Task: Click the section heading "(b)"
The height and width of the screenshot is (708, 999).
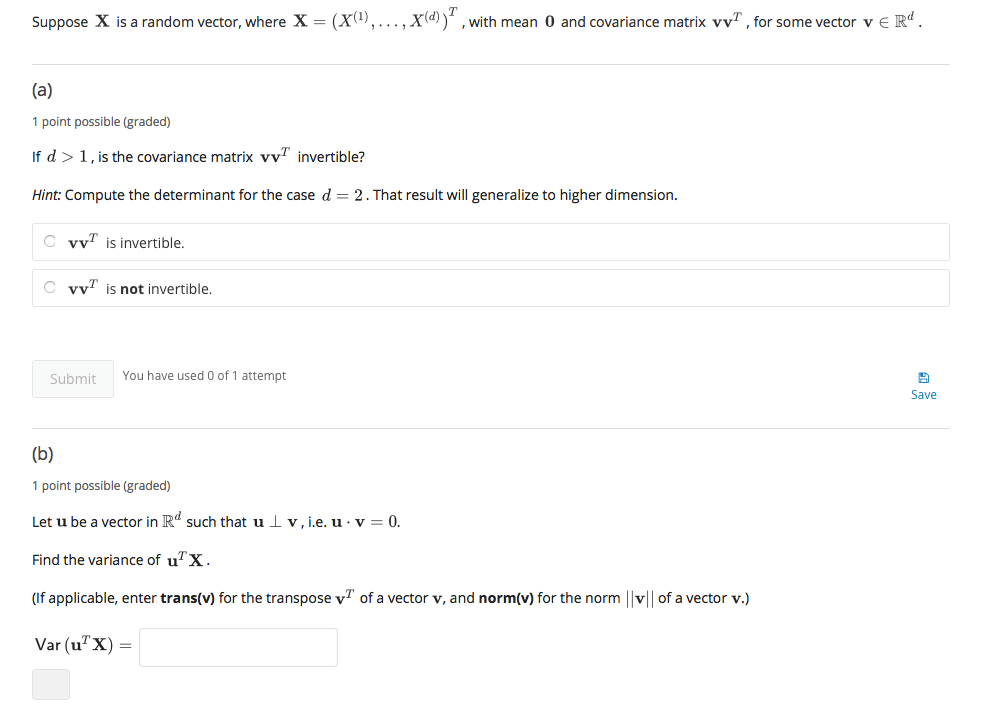Action: coord(44,453)
